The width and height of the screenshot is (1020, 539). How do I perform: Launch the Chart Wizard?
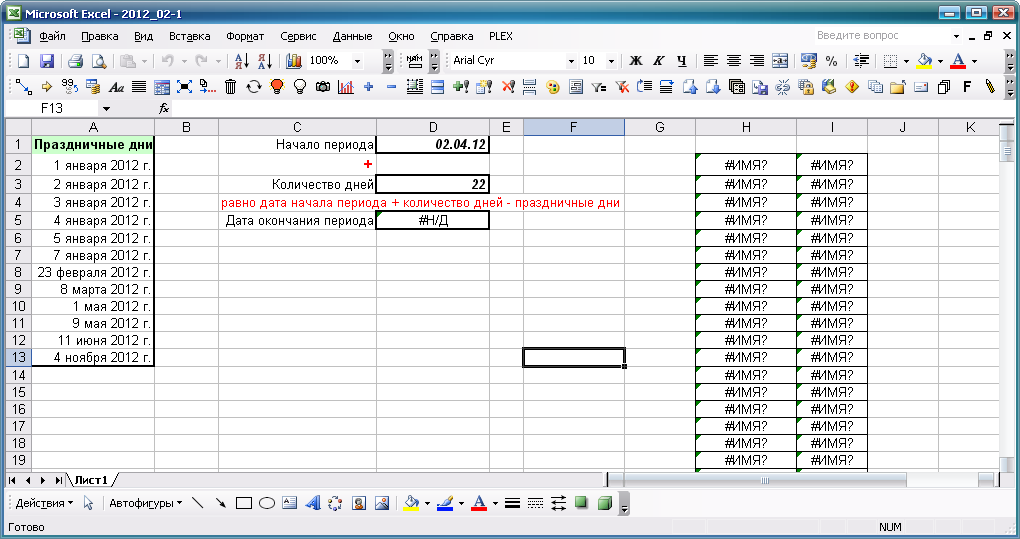[x=294, y=61]
